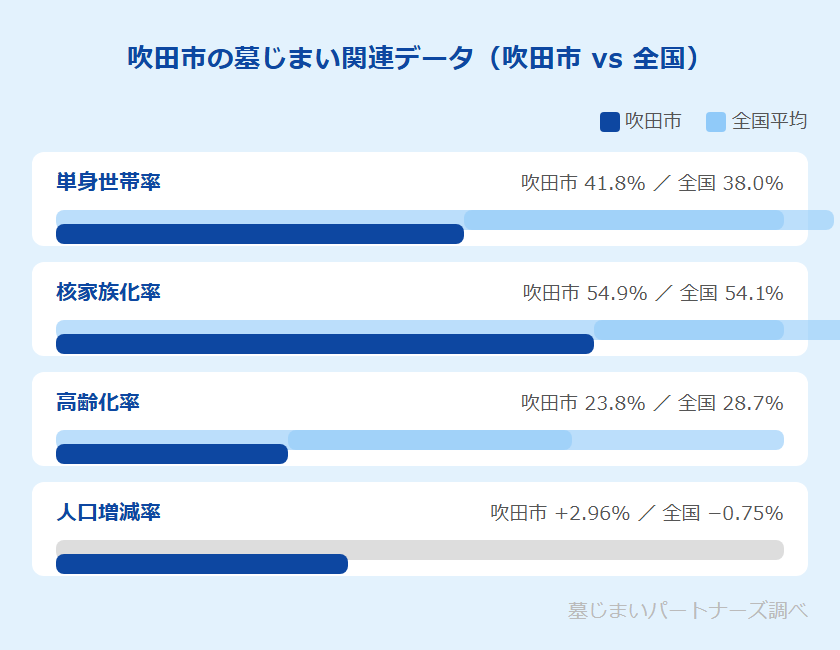The image size is (840, 650).
Task: Click the 吹田市 +2.96% ／ 全国 −0.75% value text
Action: pos(636,513)
